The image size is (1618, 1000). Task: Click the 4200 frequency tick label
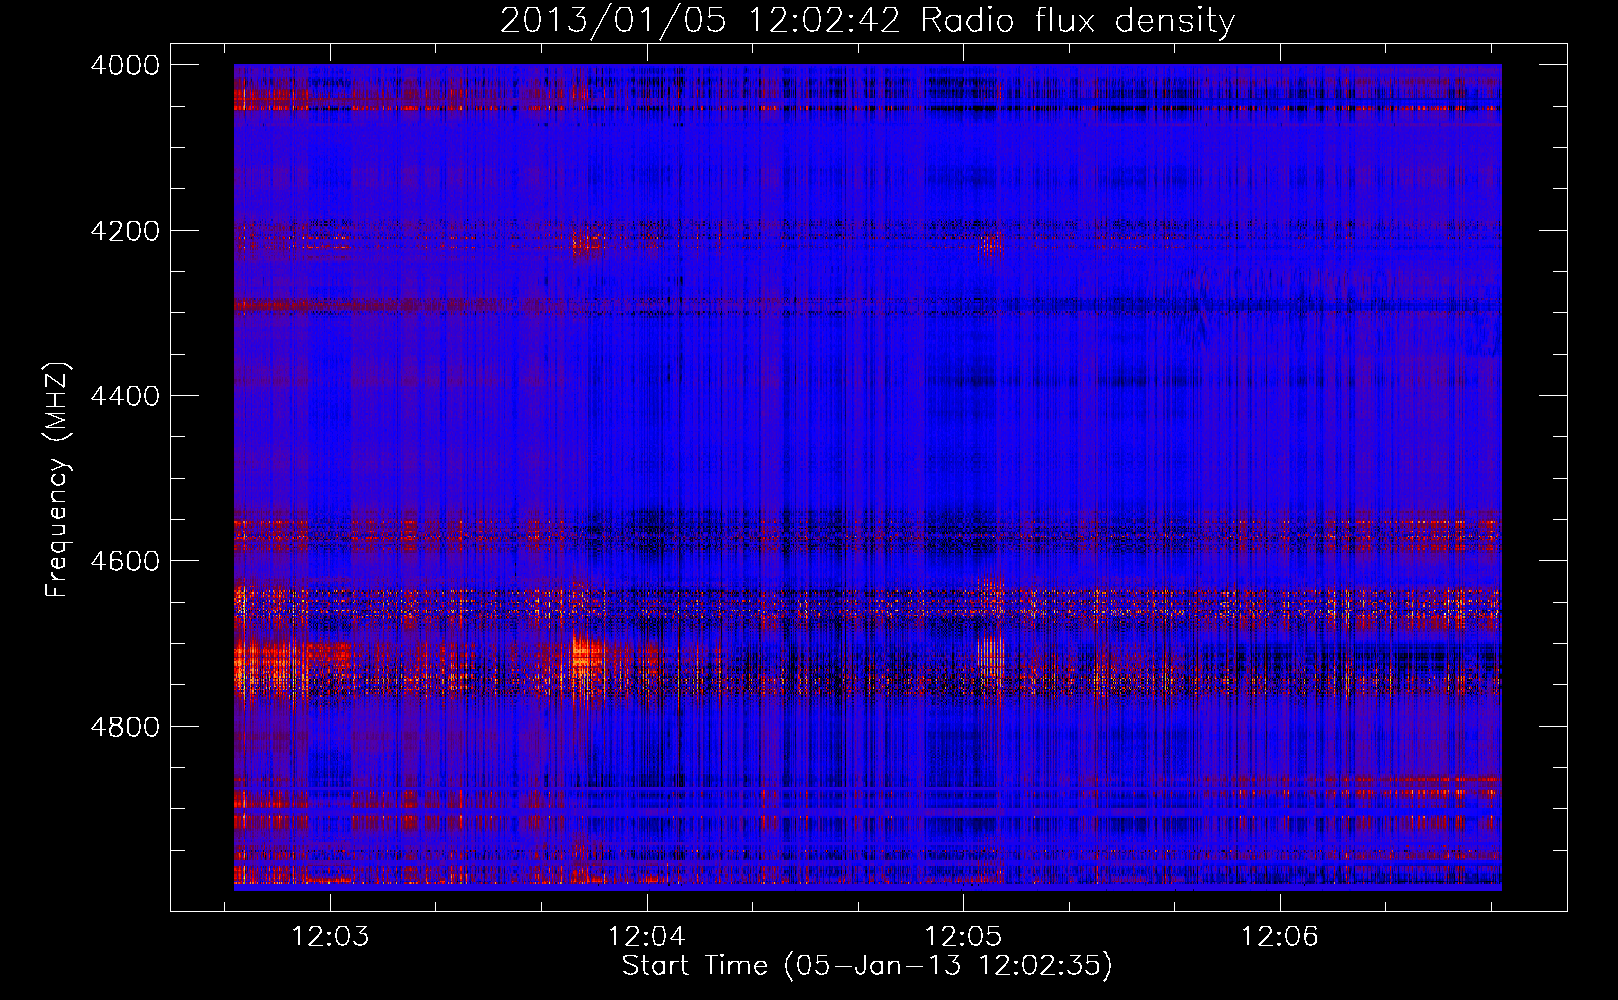pos(125,231)
